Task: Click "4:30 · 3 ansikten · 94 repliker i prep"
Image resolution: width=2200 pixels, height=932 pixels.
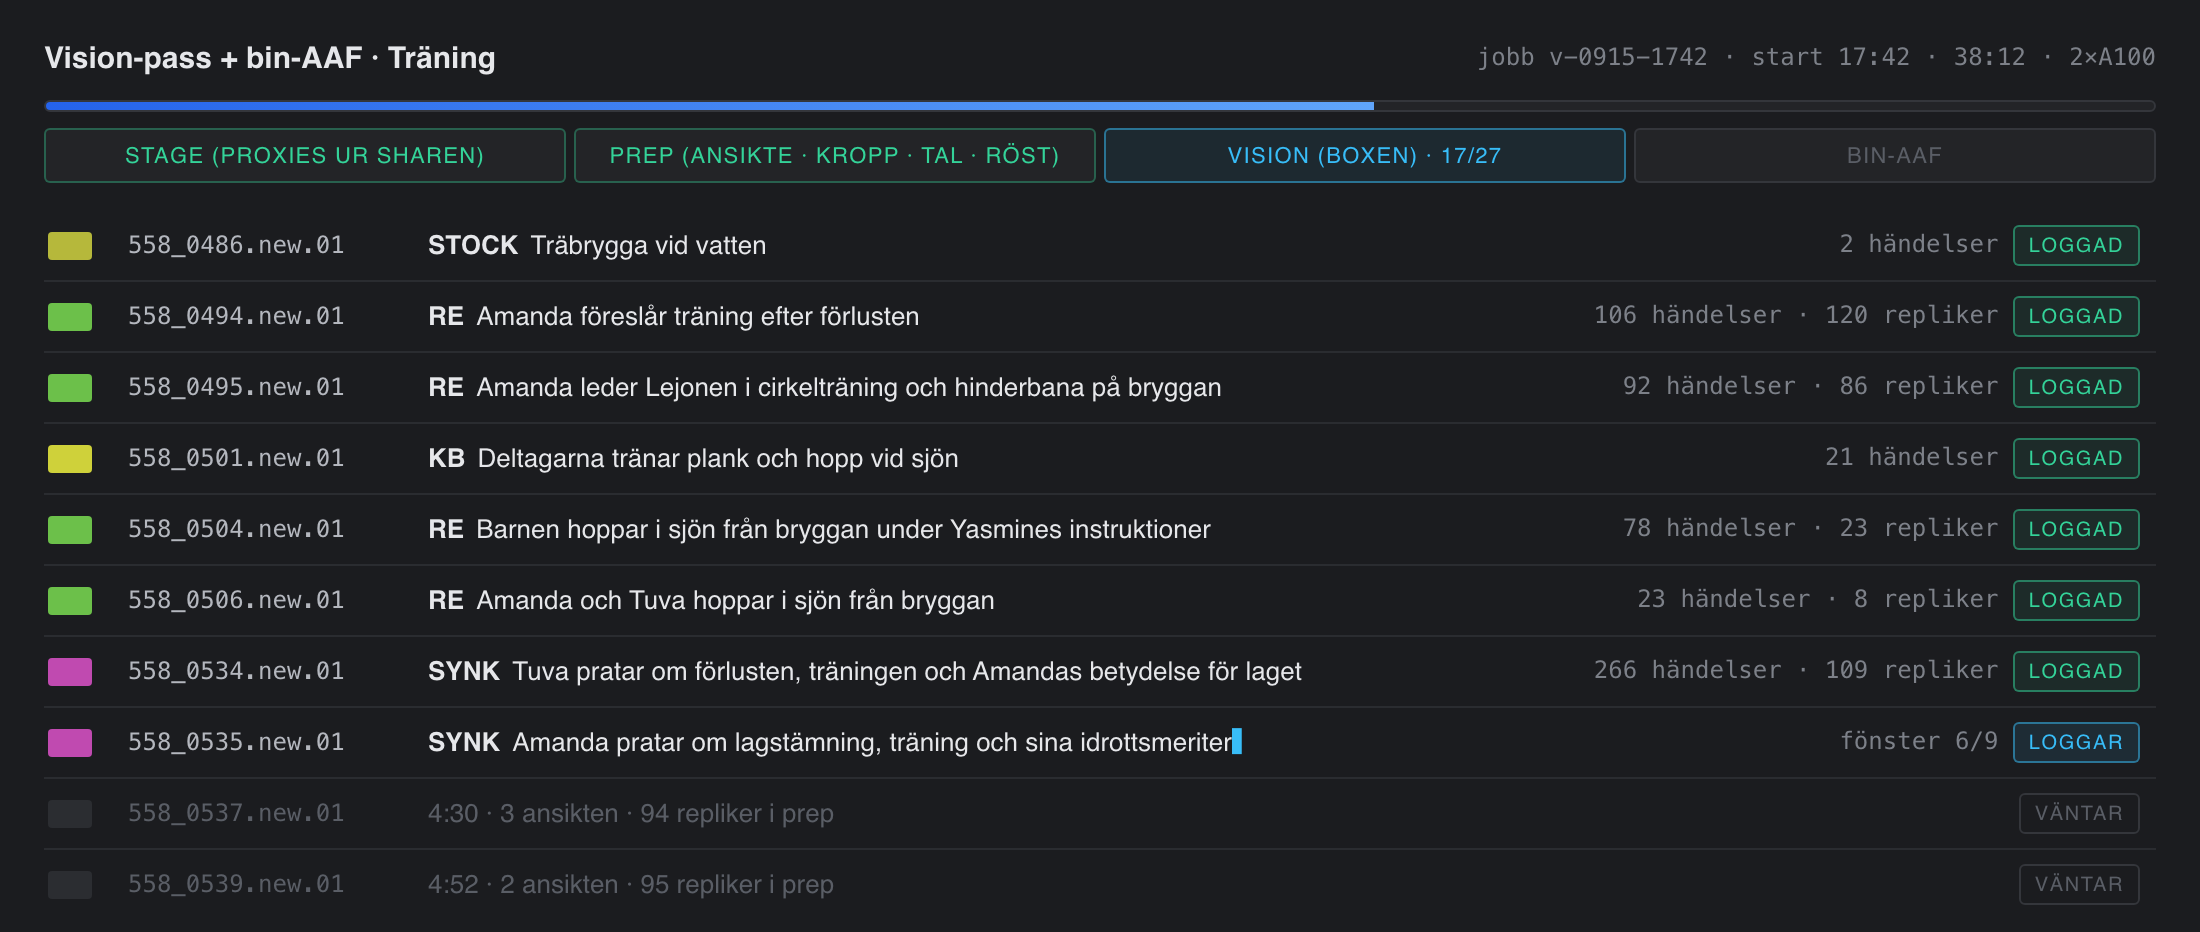Action: 631,814
